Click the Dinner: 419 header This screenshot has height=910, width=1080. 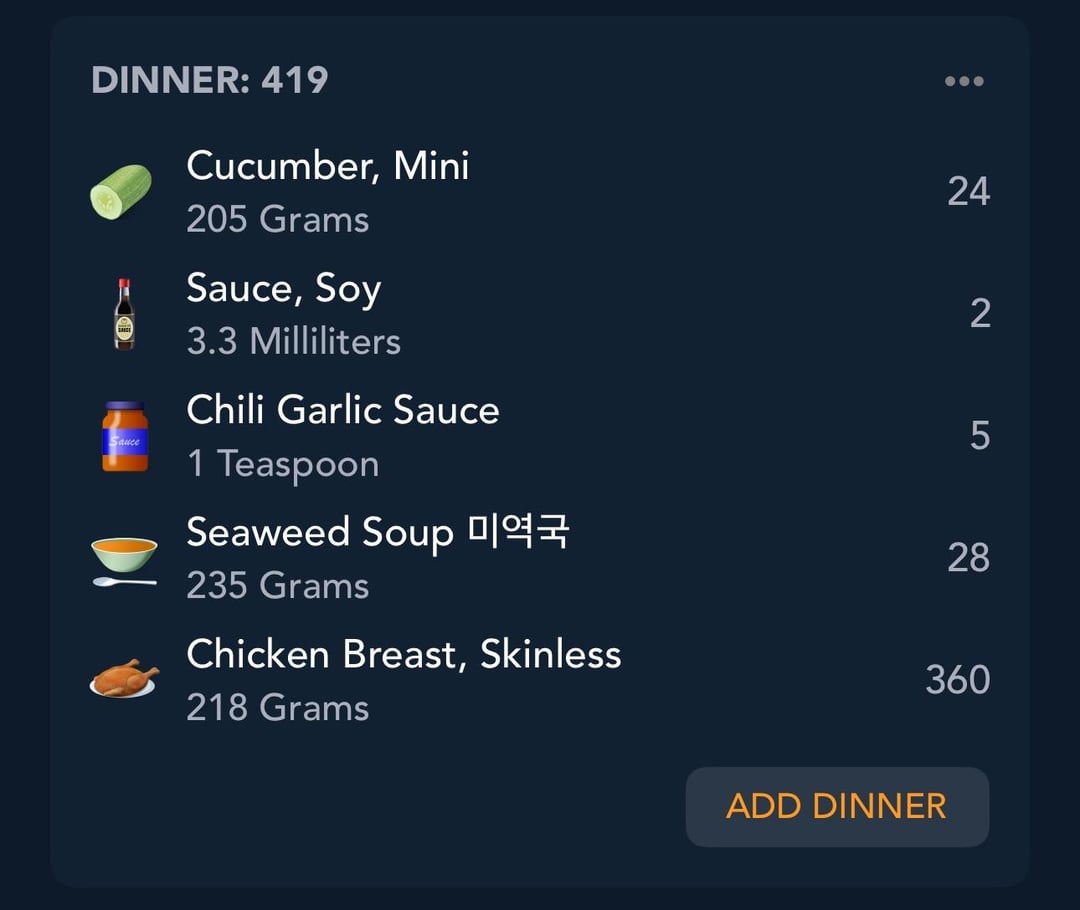pyautogui.click(x=210, y=80)
